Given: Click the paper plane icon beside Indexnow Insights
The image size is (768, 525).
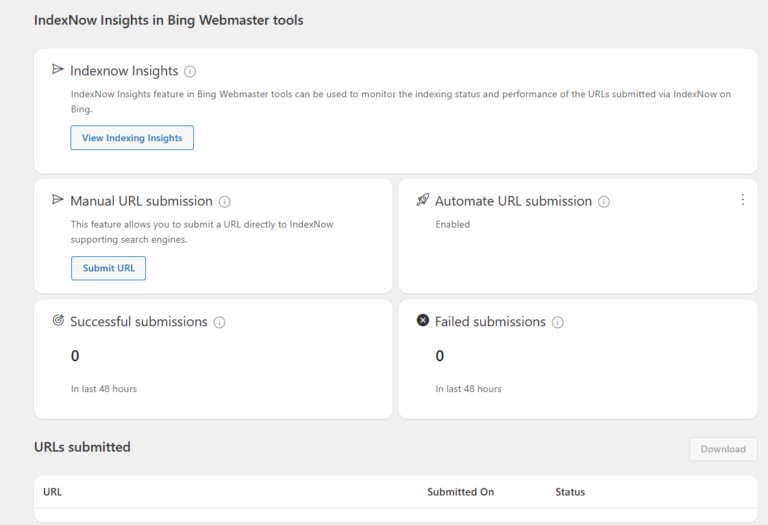Looking at the screenshot, I should pos(58,70).
